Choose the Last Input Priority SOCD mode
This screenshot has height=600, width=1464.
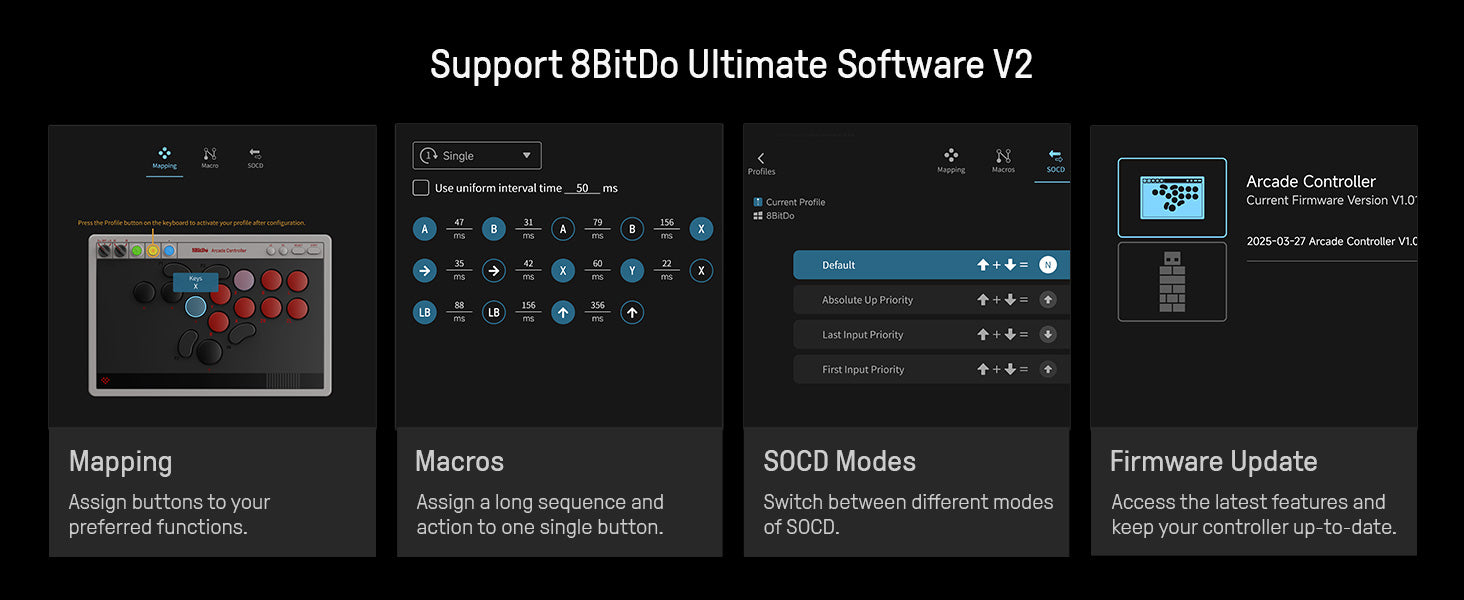pyautogui.click(x=931, y=335)
